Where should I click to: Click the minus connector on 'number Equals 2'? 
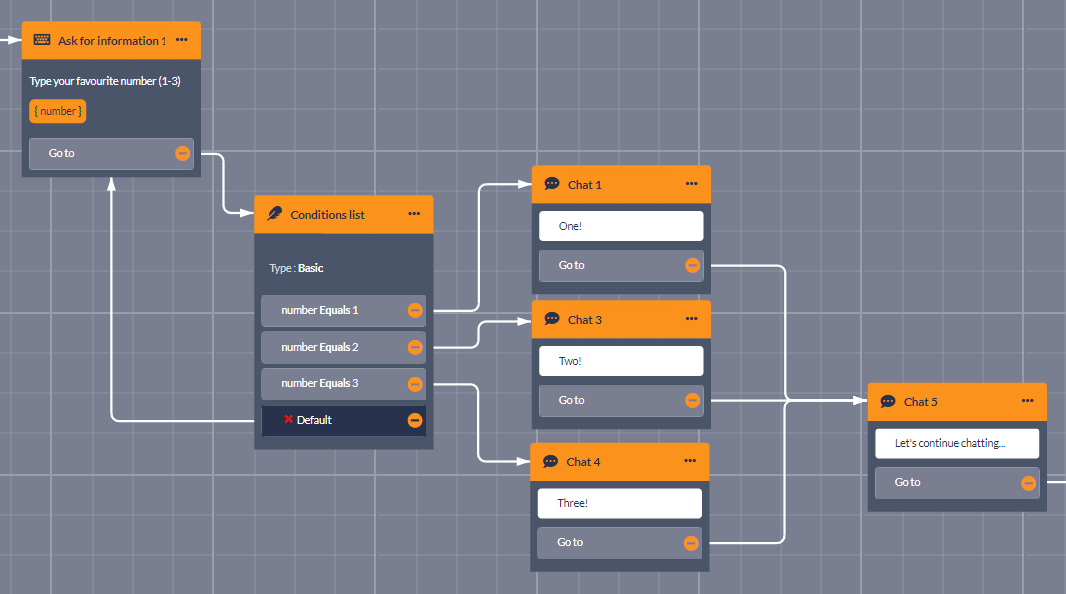[415, 347]
